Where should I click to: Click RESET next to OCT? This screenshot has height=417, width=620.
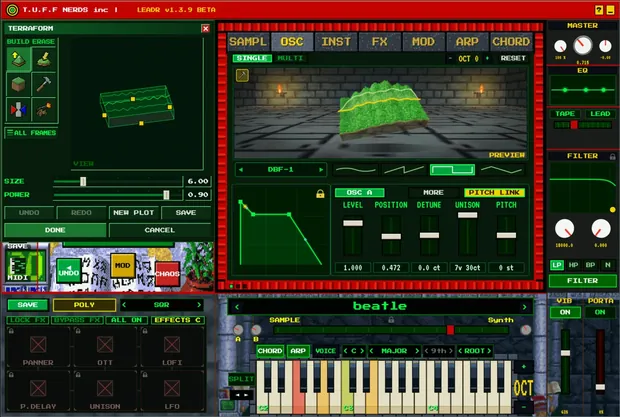(513, 58)
